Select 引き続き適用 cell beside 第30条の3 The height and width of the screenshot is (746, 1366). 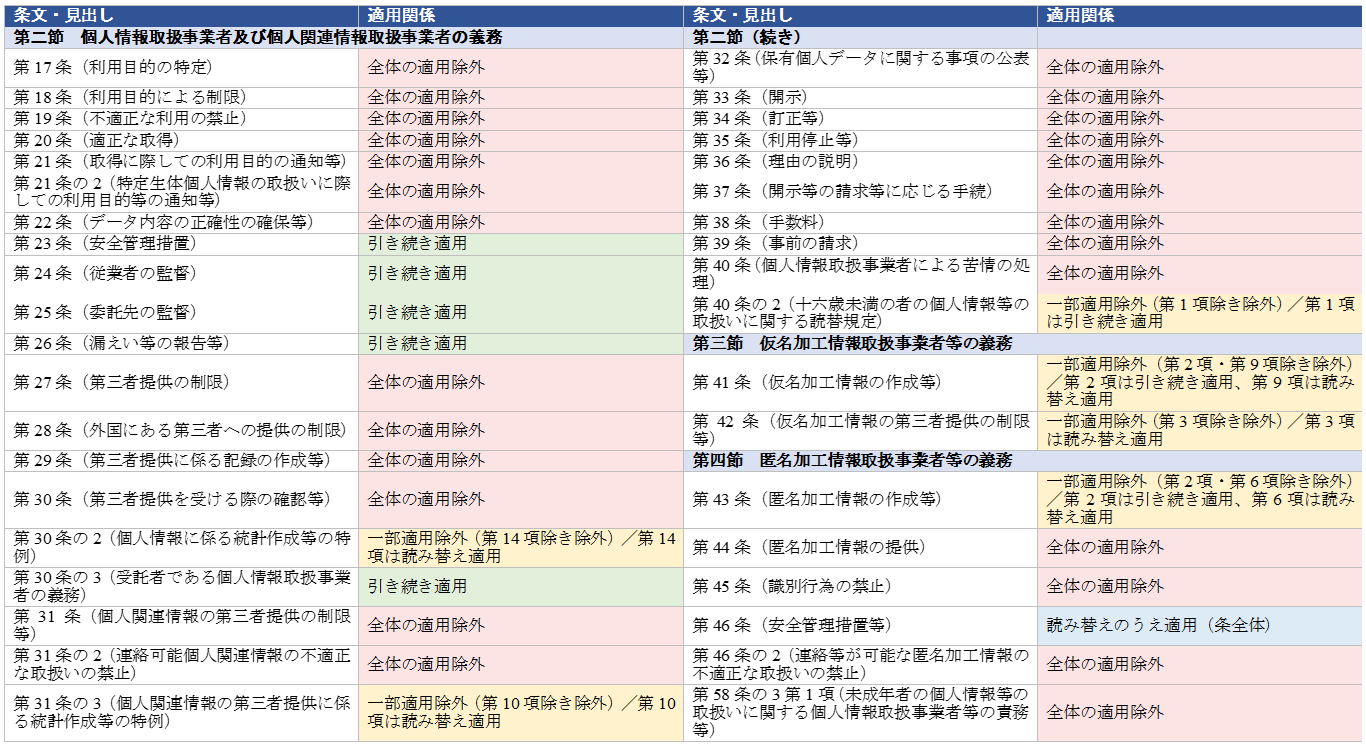click(521, 587)
